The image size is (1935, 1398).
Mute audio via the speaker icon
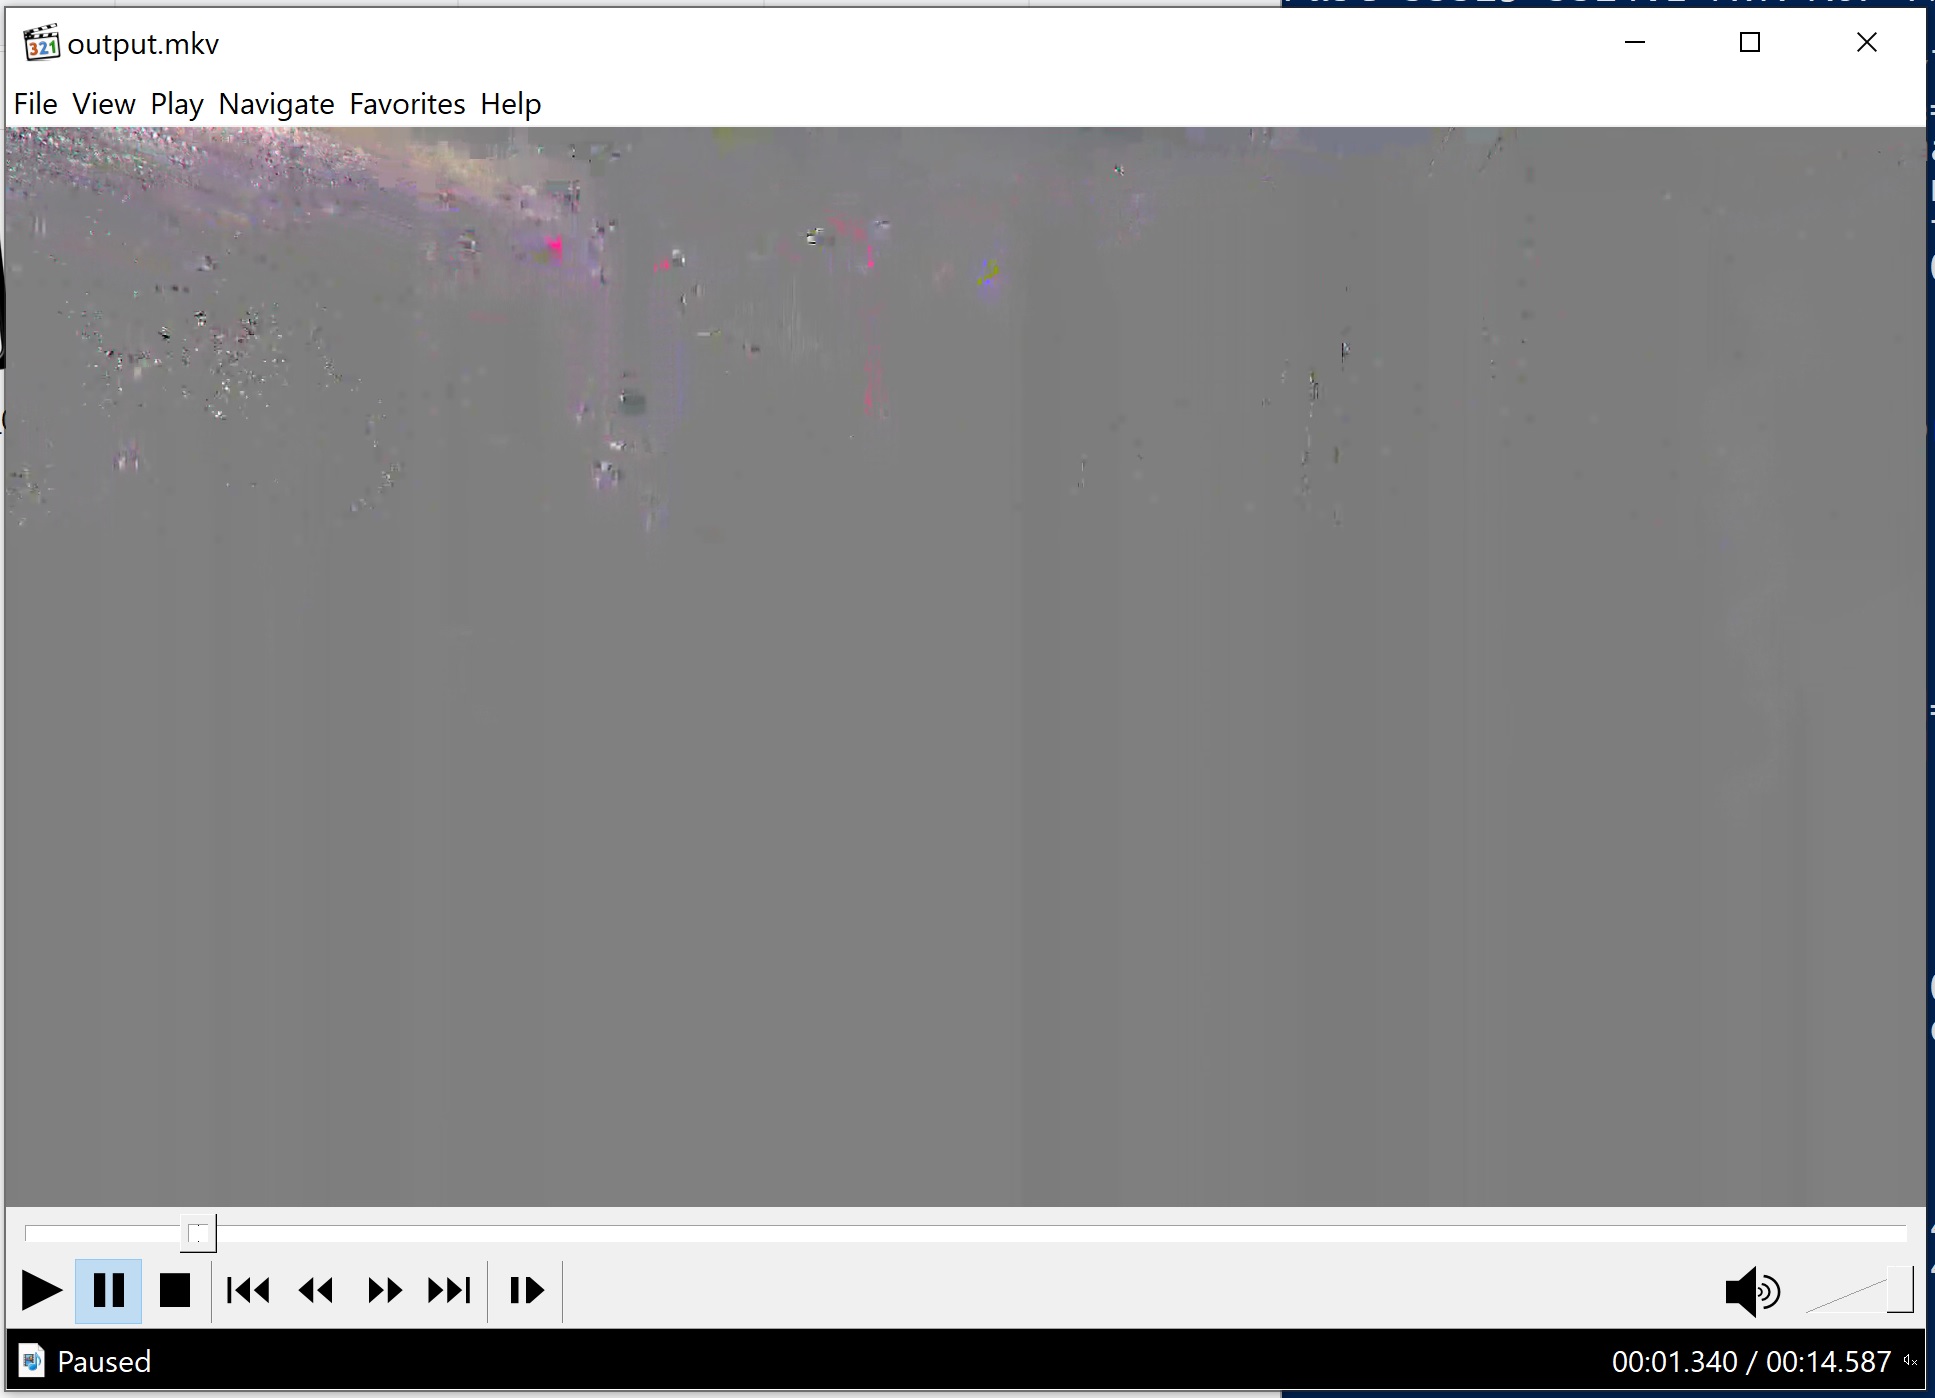pos(1751,1291)
